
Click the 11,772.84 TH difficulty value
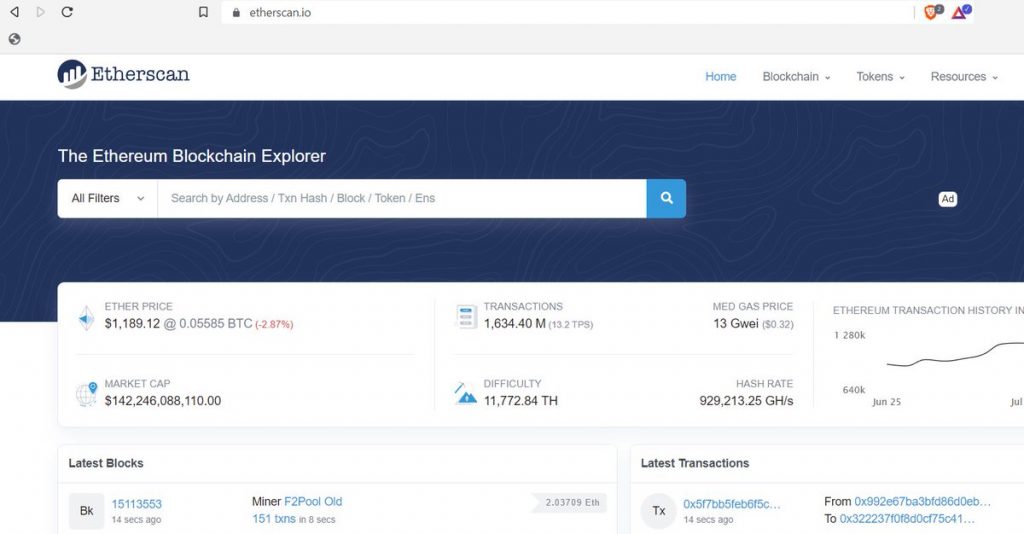(x=520, y=400)
